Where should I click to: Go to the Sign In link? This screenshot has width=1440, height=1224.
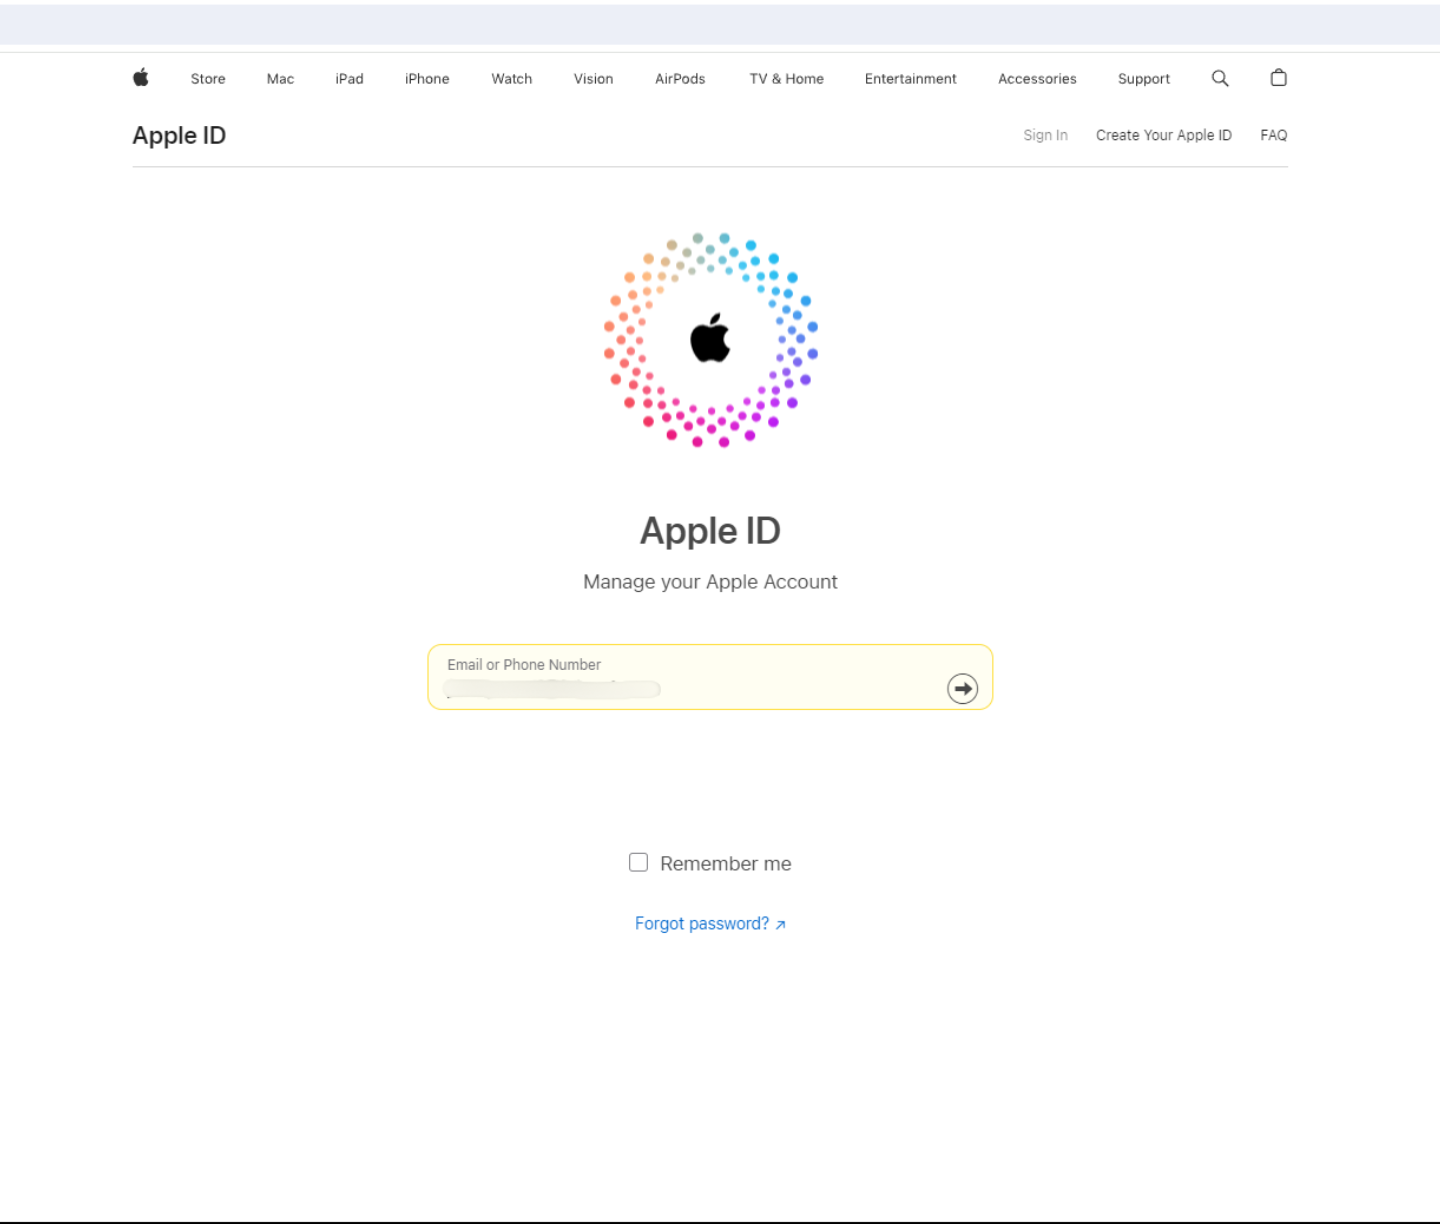coord(1045,135)
